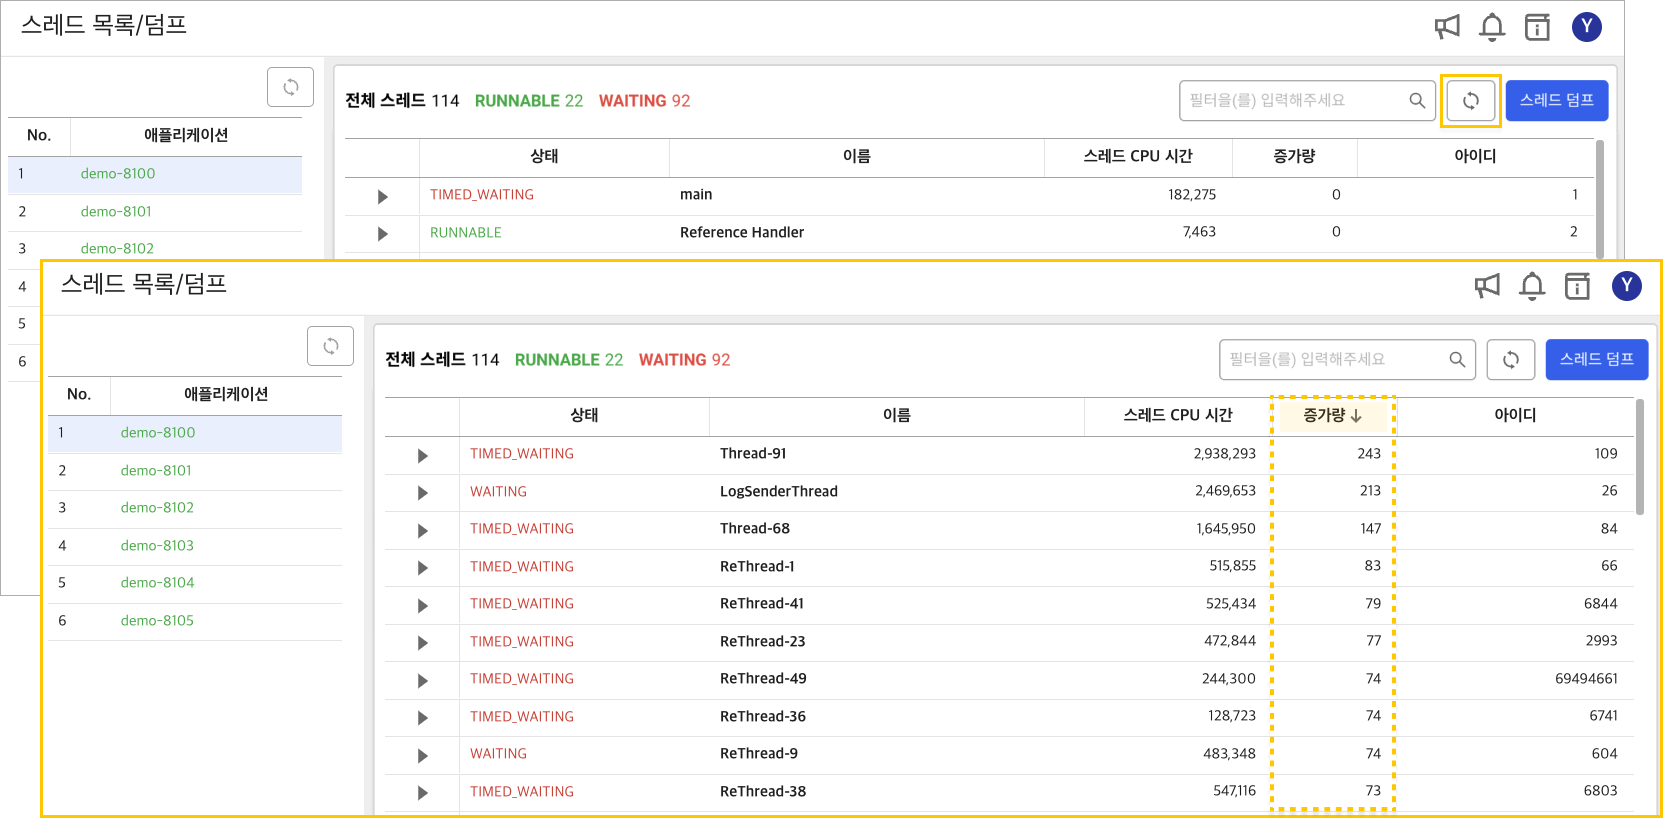Click WAITING 92 count in front window
This screenshot has width=1663, height=819.
point(685,360)
